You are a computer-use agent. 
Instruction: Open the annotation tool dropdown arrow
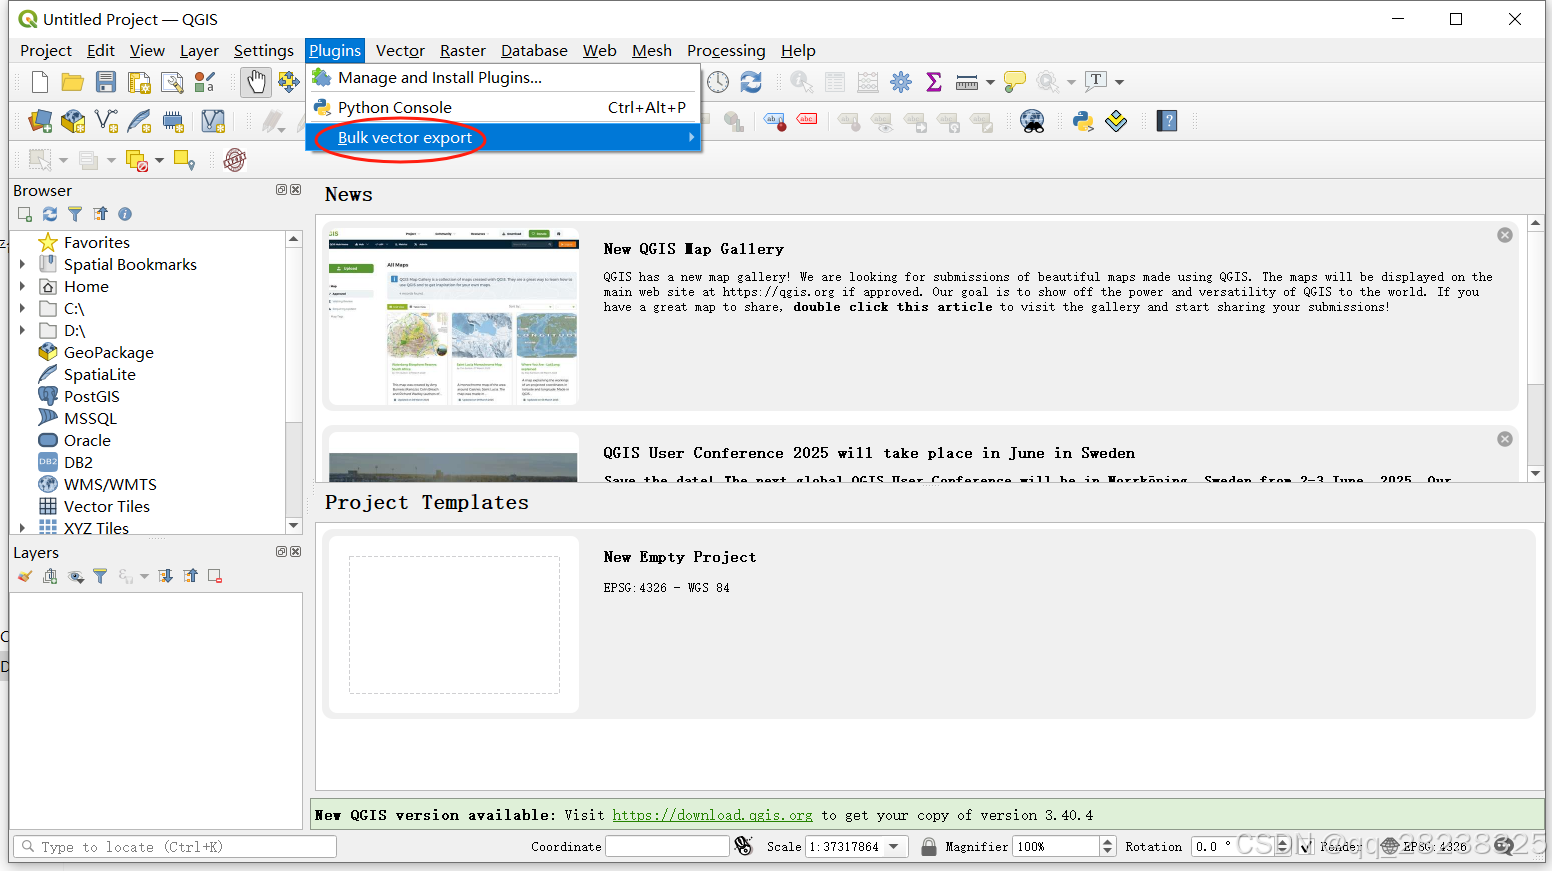point(1119,82)
